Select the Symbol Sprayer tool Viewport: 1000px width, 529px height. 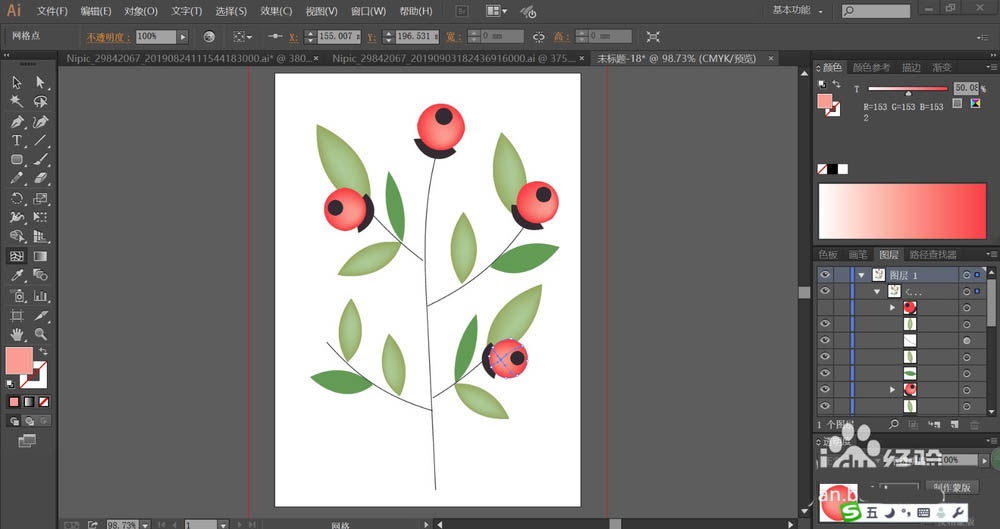click(17, 295)
